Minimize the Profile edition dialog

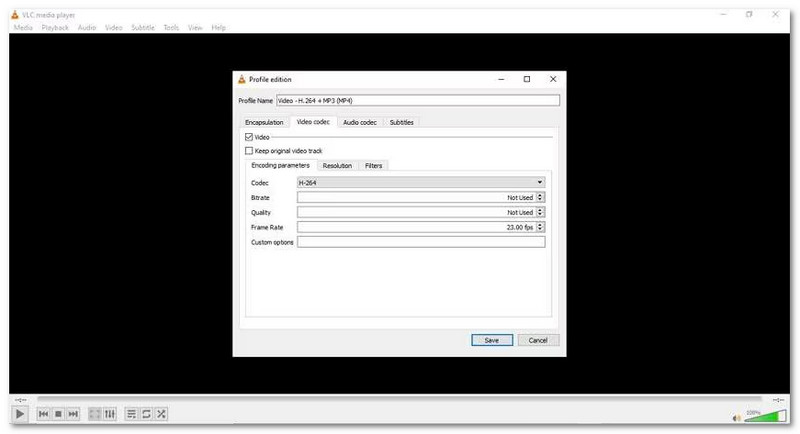click(501, 79)
